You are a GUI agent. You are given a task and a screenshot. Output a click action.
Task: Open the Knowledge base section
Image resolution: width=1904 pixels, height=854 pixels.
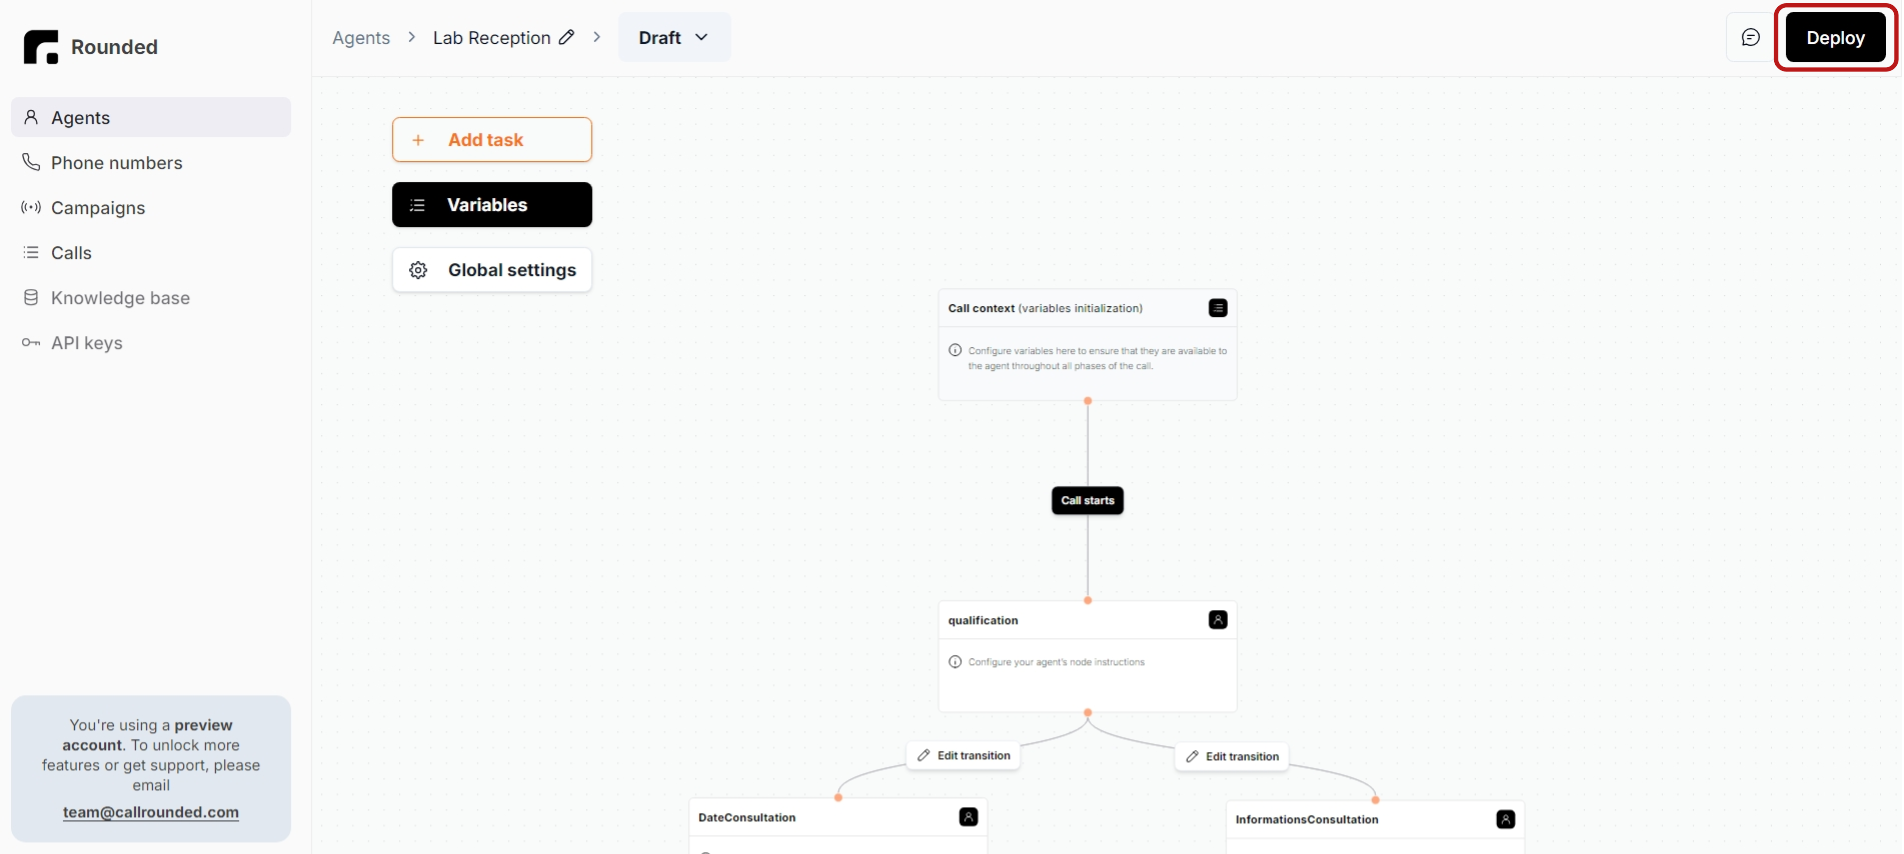(151, 297)
